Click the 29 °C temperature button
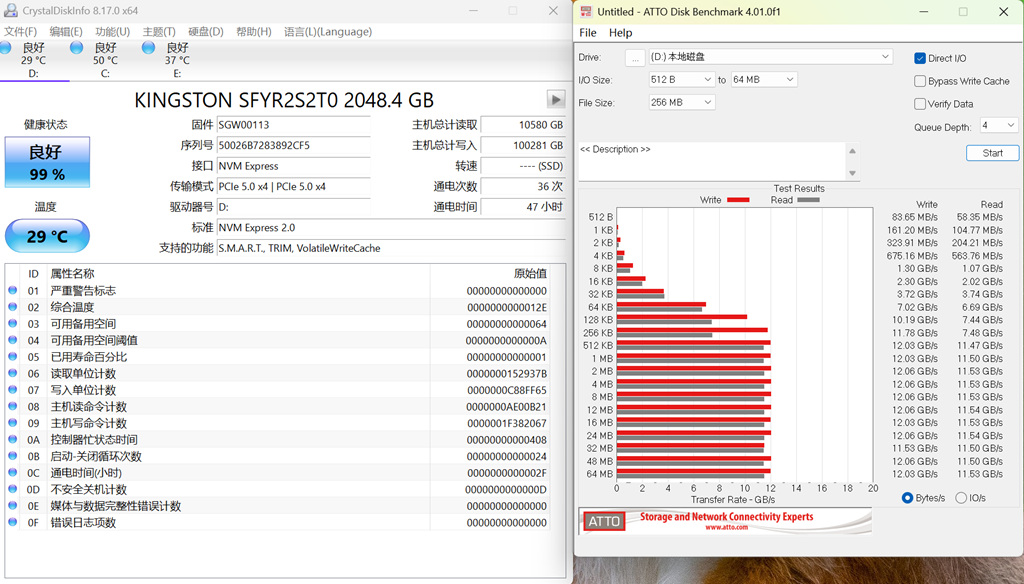The width and height of the screenshot is (1024, 584). point(47,236)
